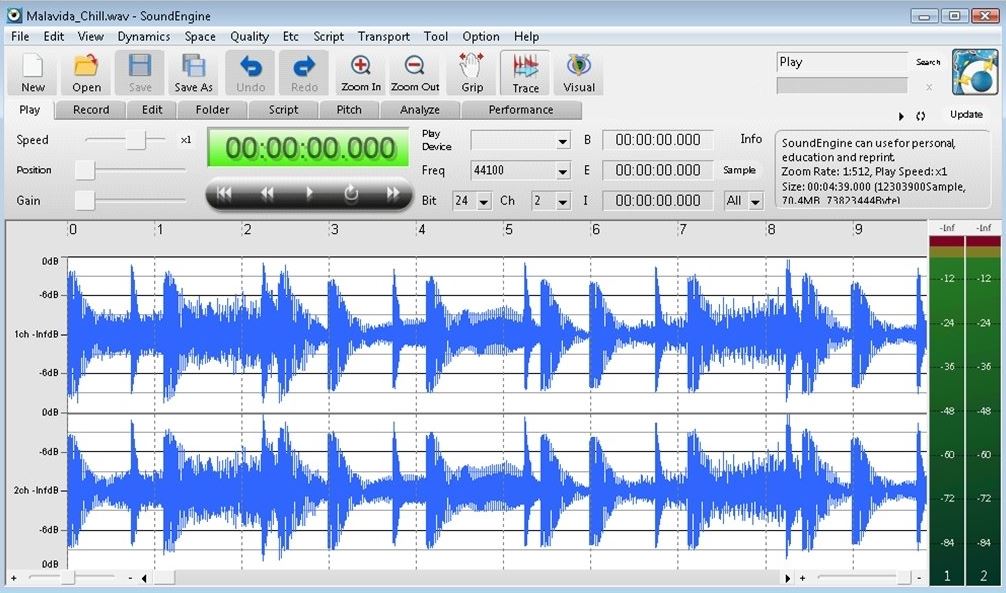Open a file with the Open icon
Viewport: 1006px width, 593px height.
click(x=86, y=73)
